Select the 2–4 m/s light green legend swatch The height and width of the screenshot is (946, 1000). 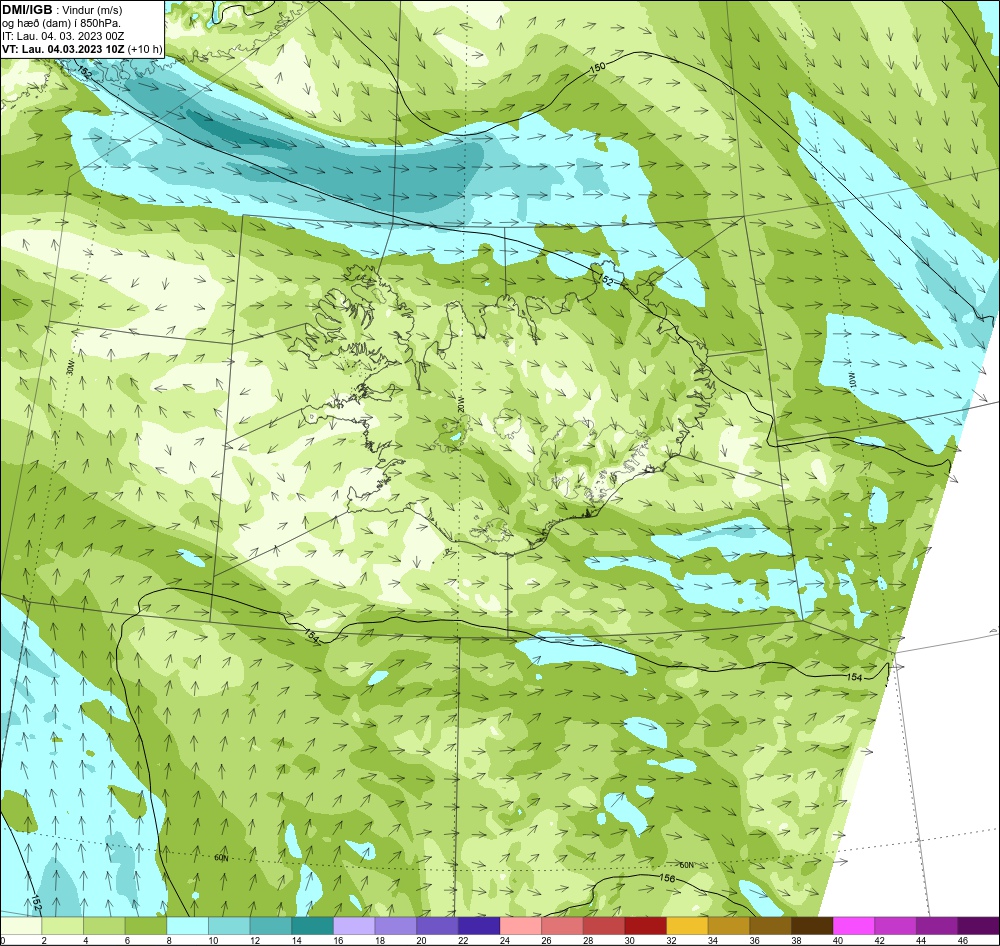62,926
